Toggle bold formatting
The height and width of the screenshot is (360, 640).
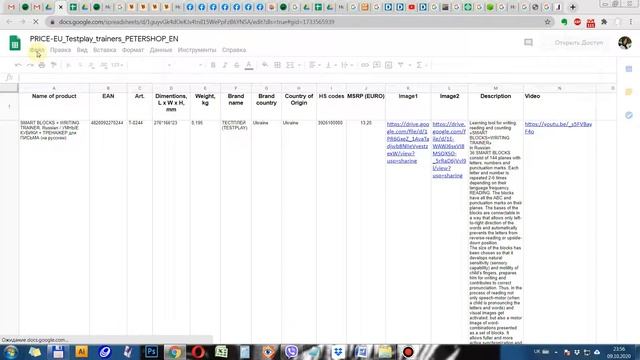point(213,65)
